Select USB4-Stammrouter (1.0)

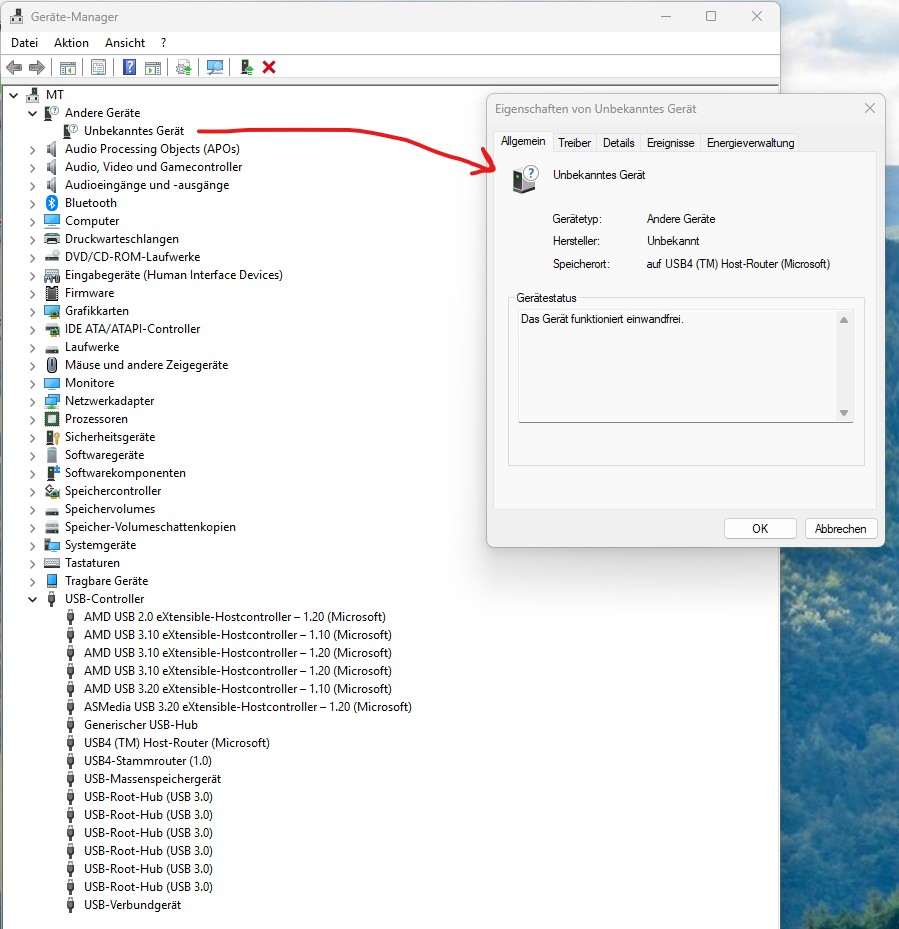(148, 761)
